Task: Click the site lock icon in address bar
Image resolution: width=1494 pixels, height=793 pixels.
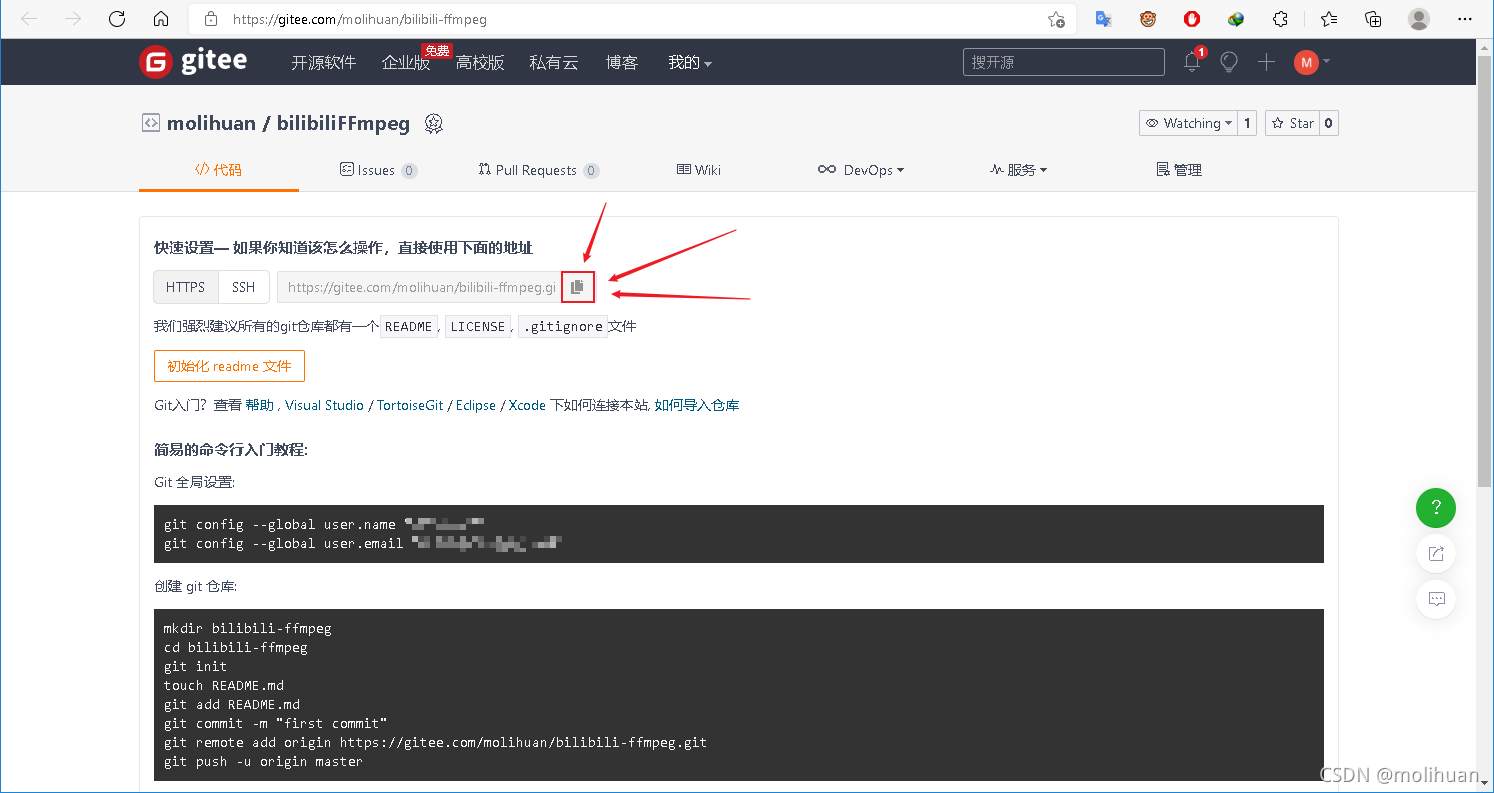Action: pyautogui.click(x=210, y=19)
